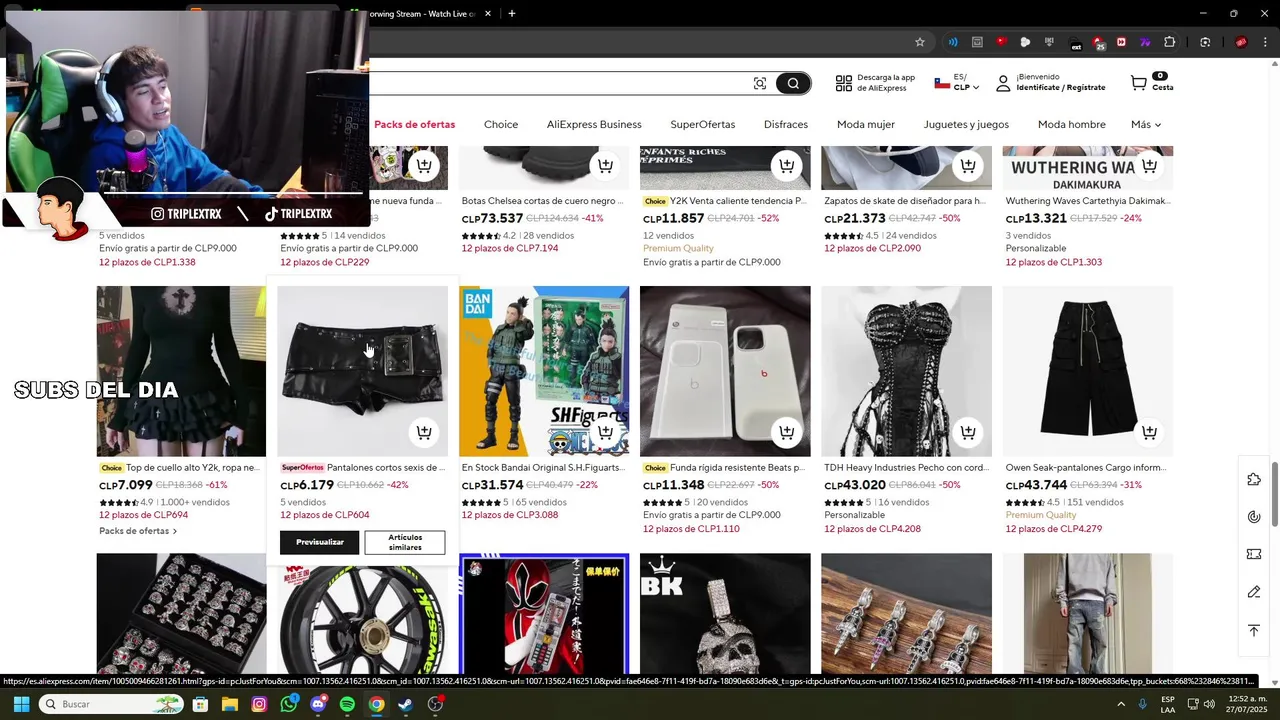1280x720 pixels.
Task: Click price CLP31.574 on Bandai item
Action: tap(492, 485)
